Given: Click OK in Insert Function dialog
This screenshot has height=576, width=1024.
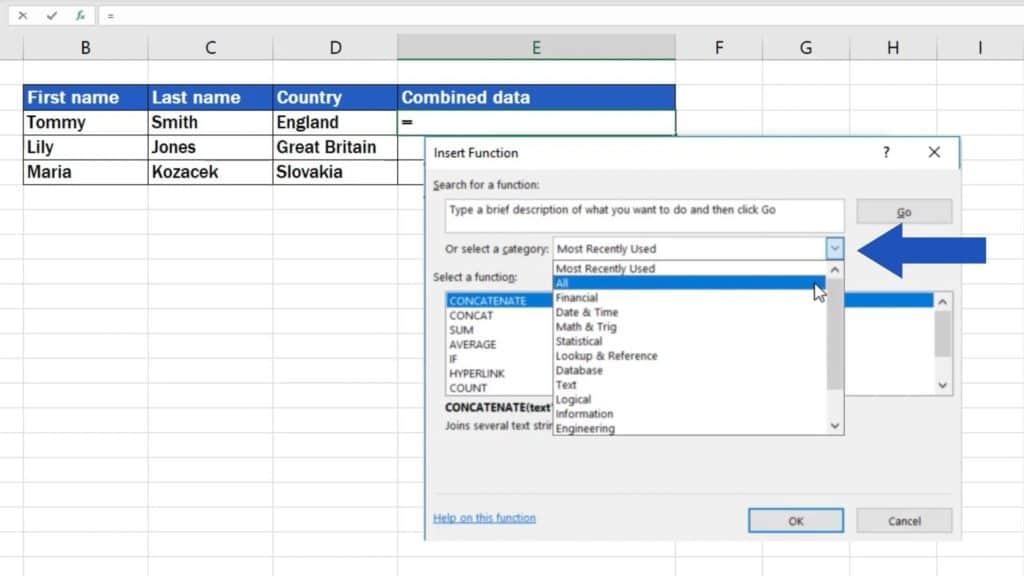Looking at the screenshot, I should click(795, 520).
